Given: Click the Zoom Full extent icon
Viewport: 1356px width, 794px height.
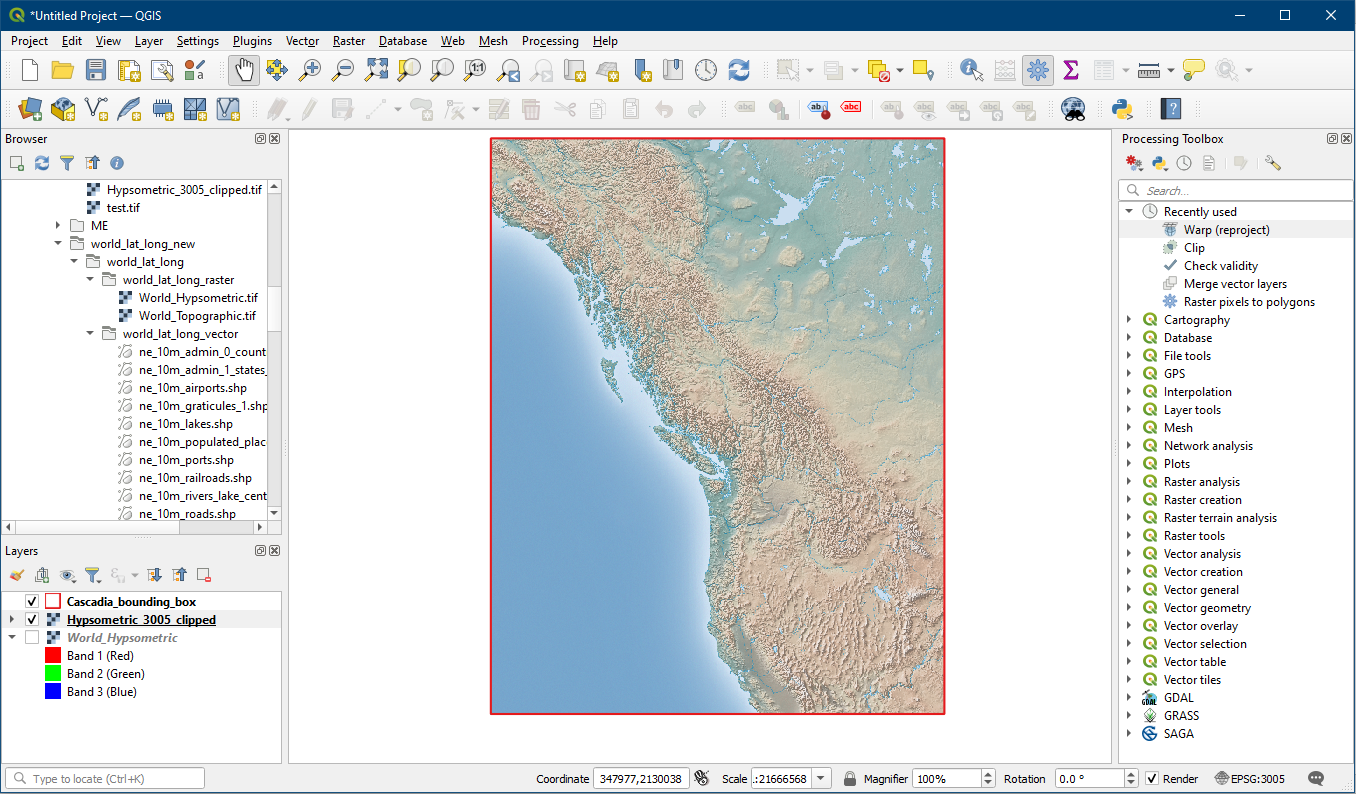Looking at the screenshot, I should 376,70.
